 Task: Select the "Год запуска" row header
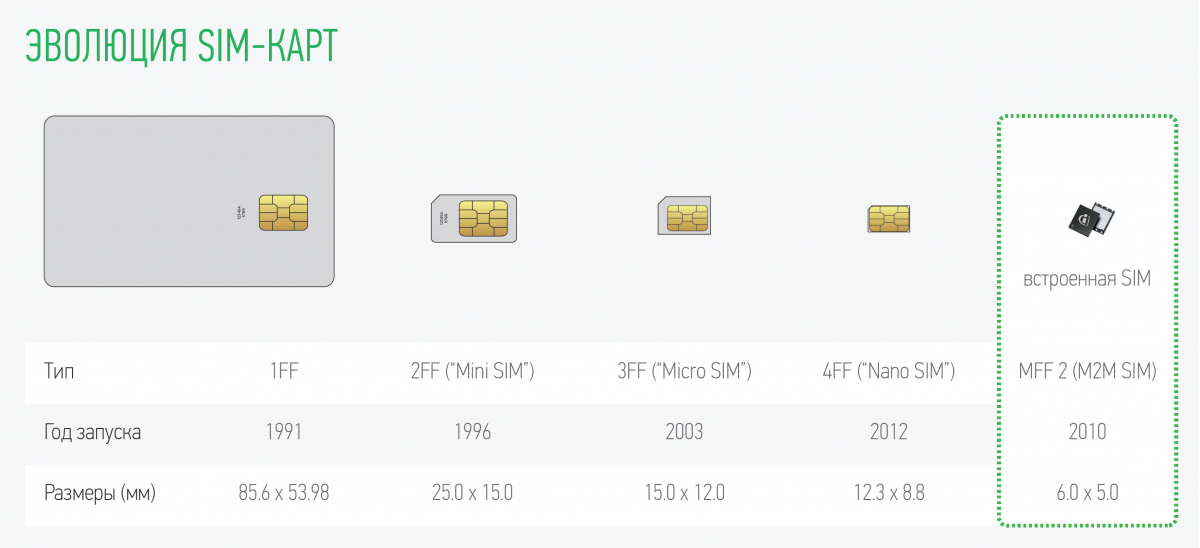pyautogui.click(x=93, y=432)
